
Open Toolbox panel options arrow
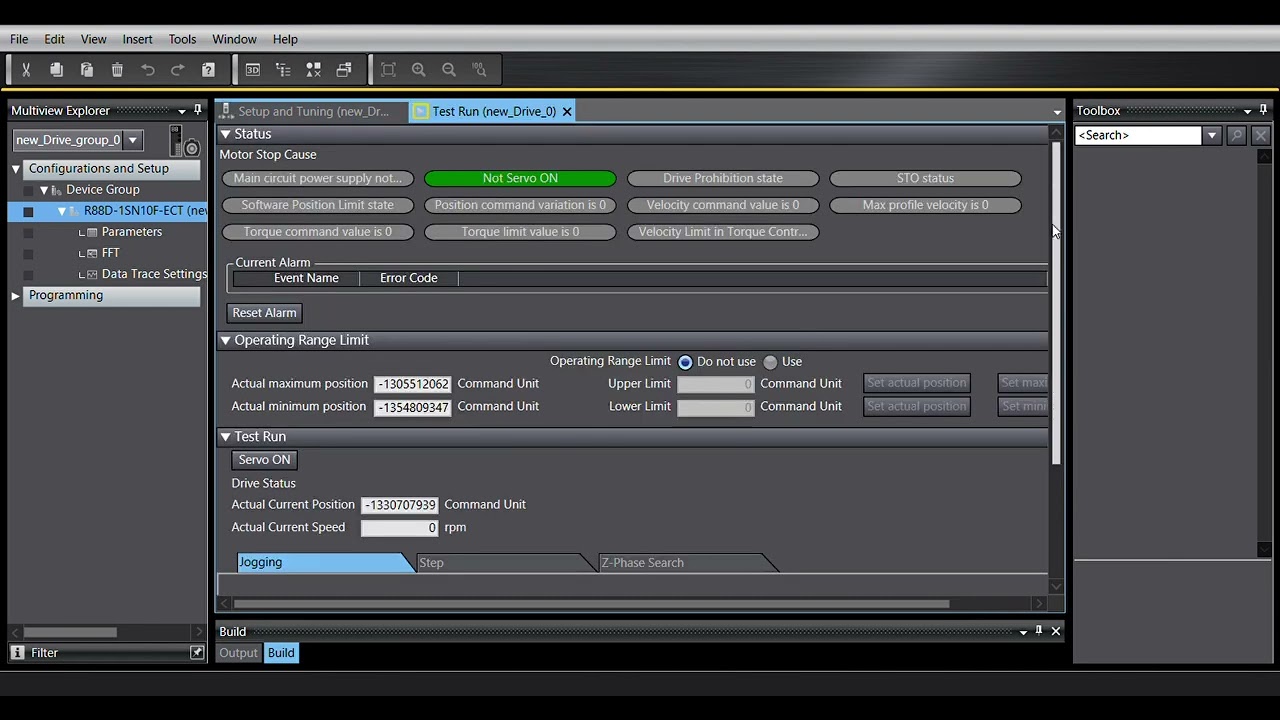pos(1248,111)
